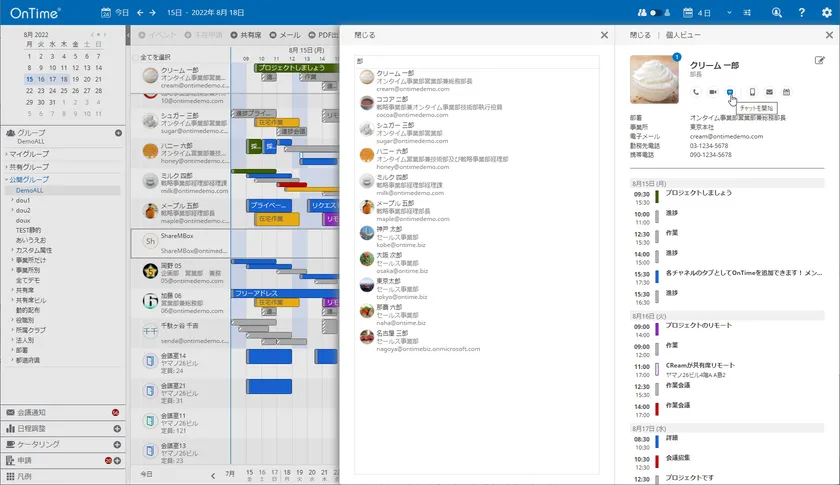Screen dimensions: 840x485
Task: Expand the 事業所別 tree node
Action: pos(13,270)
